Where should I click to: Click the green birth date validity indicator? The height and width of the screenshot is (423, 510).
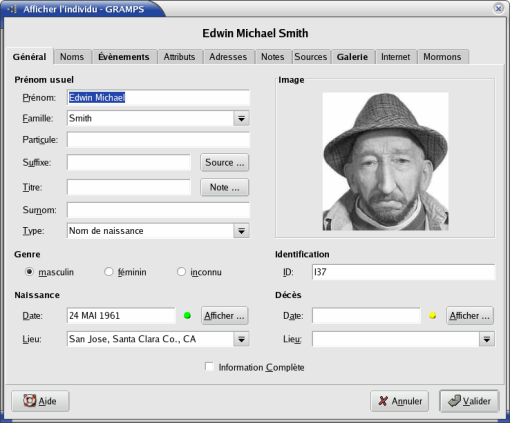point(187,315)
